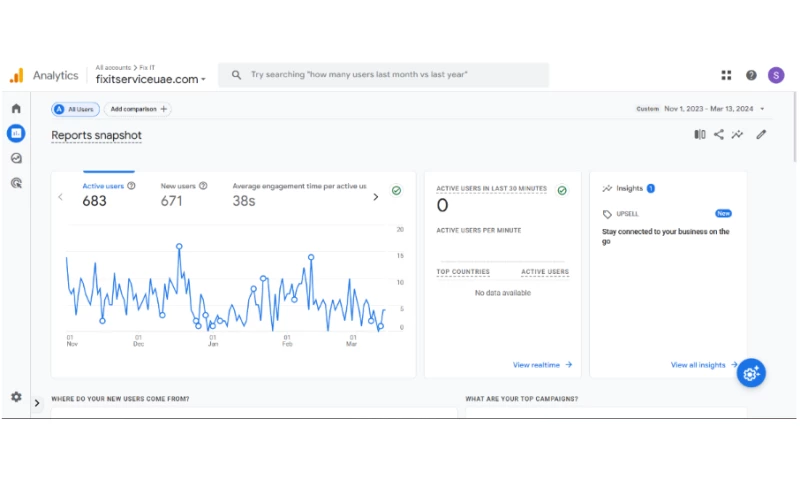Click the users chart card status checkmark
This screenshot has height=480, width=800.
[396, 191]
